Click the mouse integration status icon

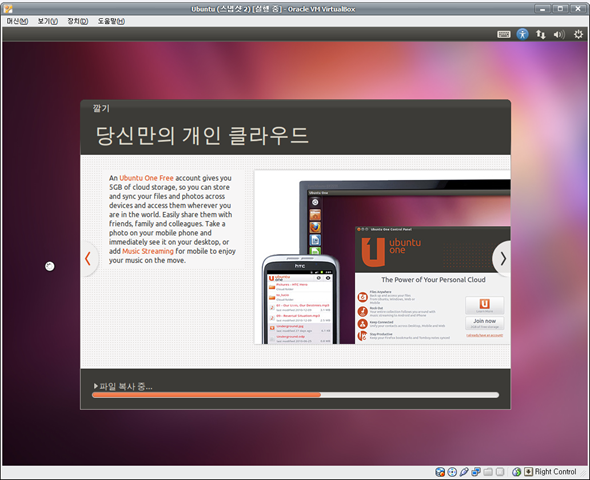point(517,472)
